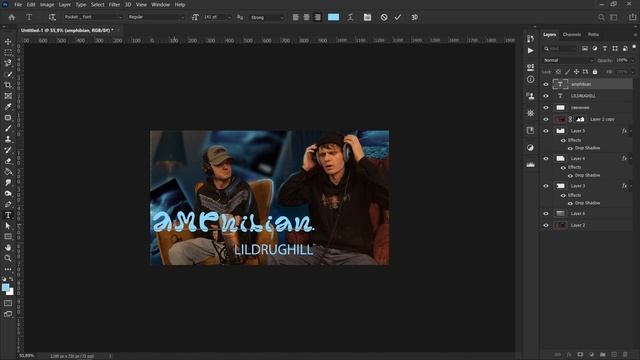Collapse Layer 5 effects with fx arrow
The image size is (640, 360).
(x=631, y=131)
